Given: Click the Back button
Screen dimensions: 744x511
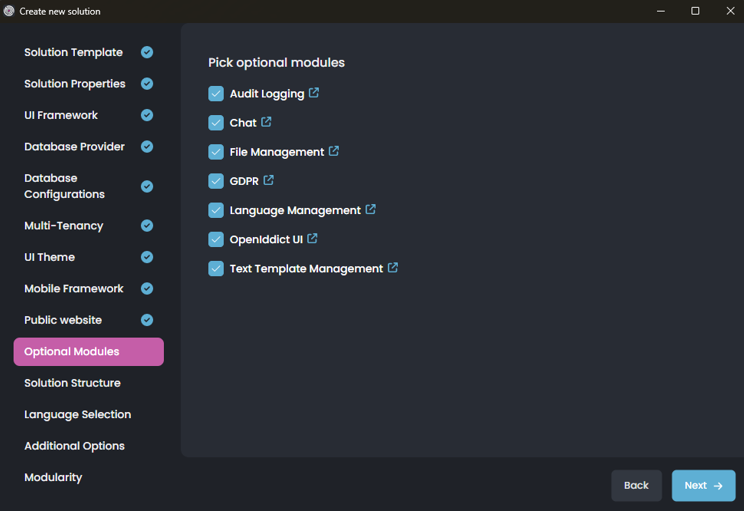Looking at the screenshot, I should point(636,485).
